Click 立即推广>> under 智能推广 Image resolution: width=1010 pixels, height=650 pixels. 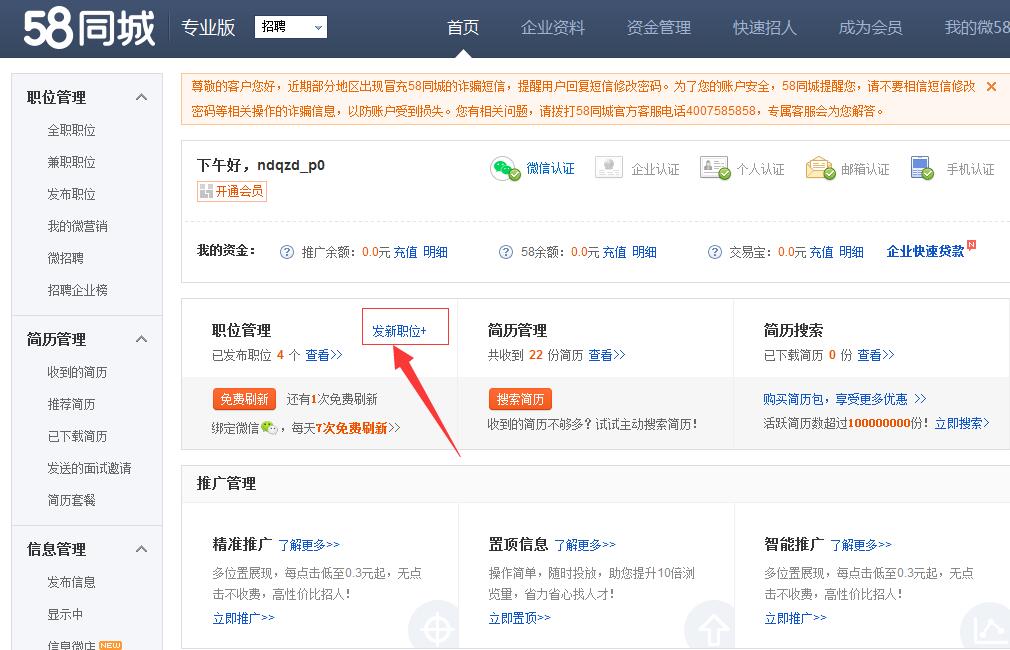(796, 618)
